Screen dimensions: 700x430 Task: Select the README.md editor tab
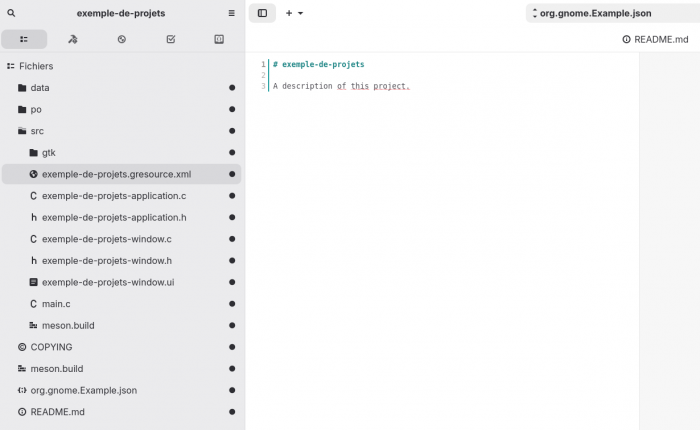click(x=655, y=39)
